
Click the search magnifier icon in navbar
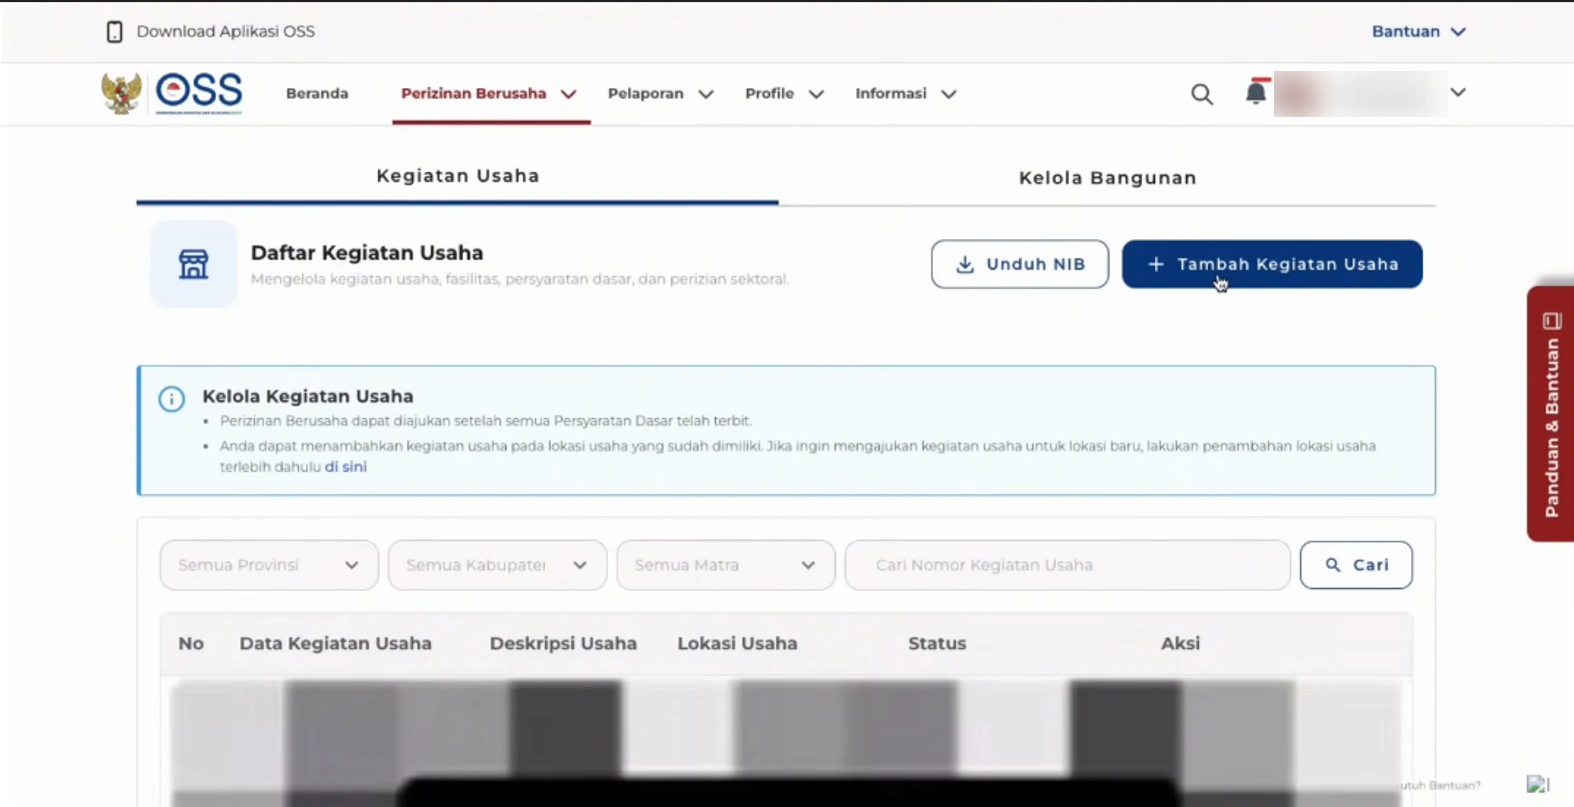point(1201,94)
